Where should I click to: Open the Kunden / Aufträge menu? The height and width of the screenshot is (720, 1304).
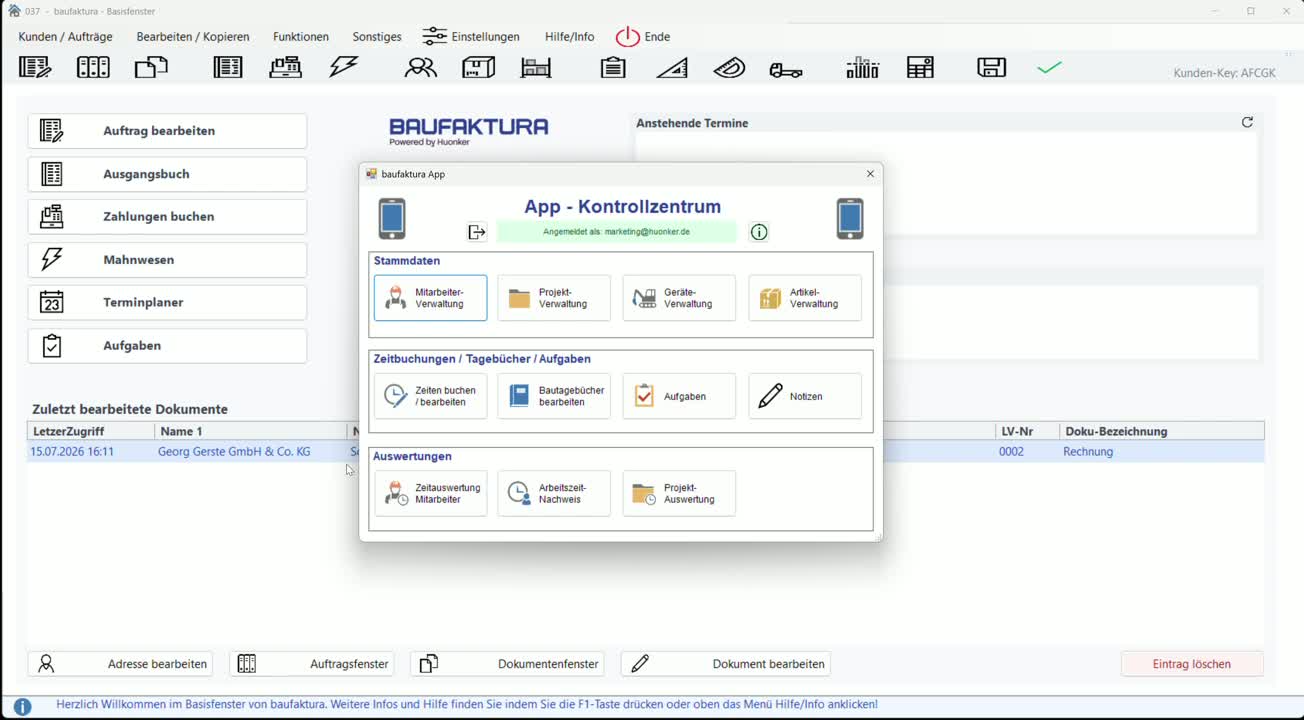click(x=65, y=37)
